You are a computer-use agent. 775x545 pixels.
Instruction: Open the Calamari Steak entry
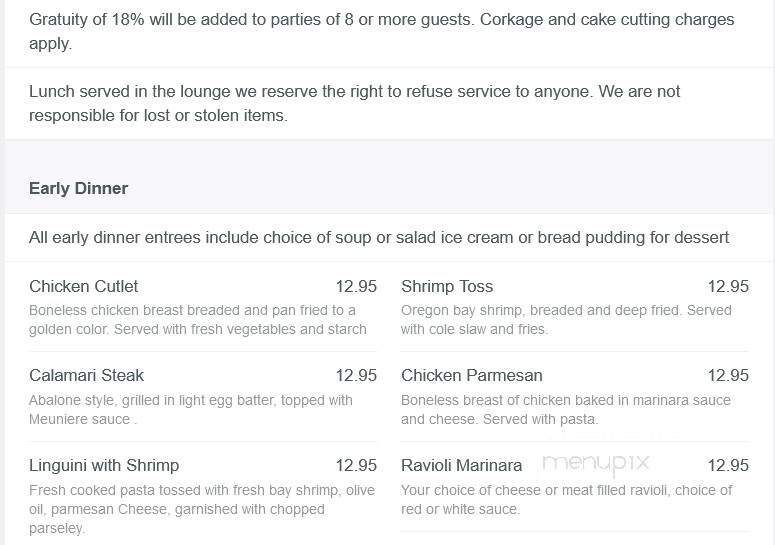pos(86,376)
